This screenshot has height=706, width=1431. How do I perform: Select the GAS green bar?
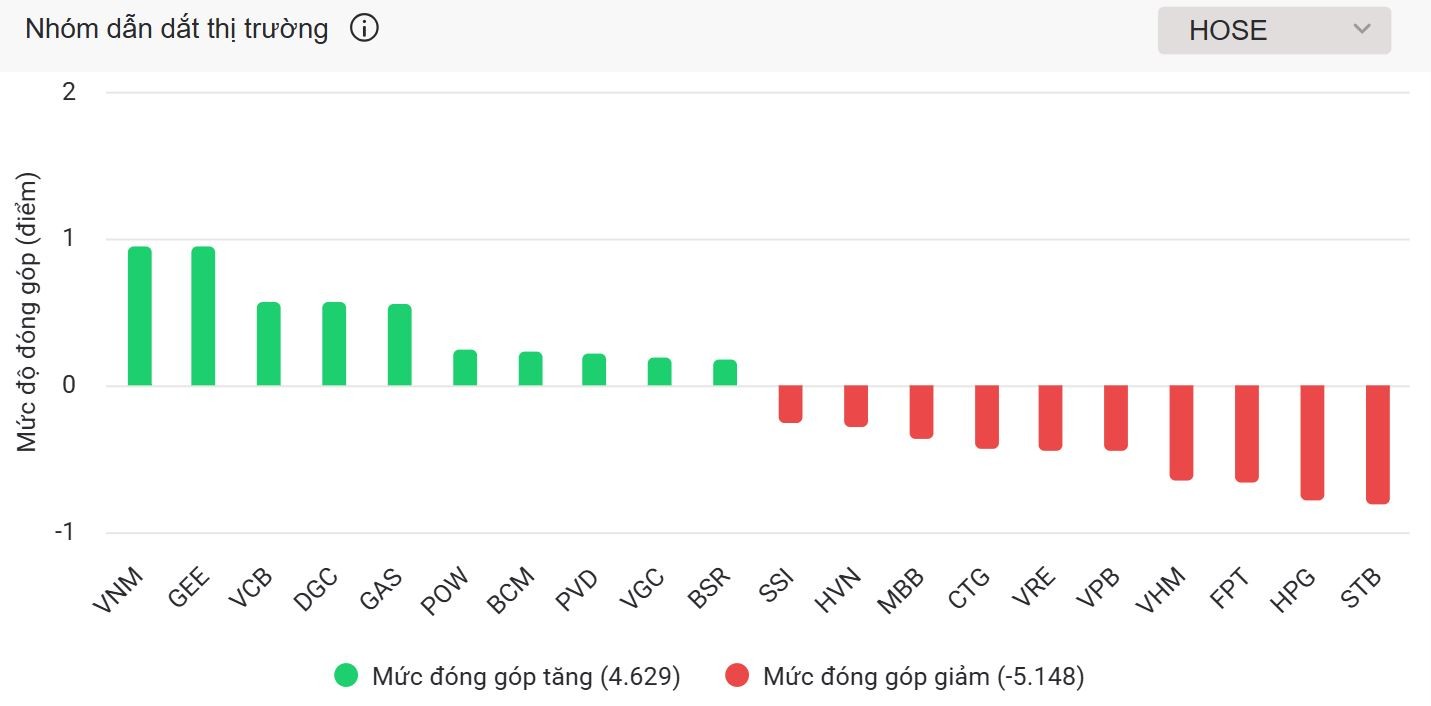coord(400,345)
